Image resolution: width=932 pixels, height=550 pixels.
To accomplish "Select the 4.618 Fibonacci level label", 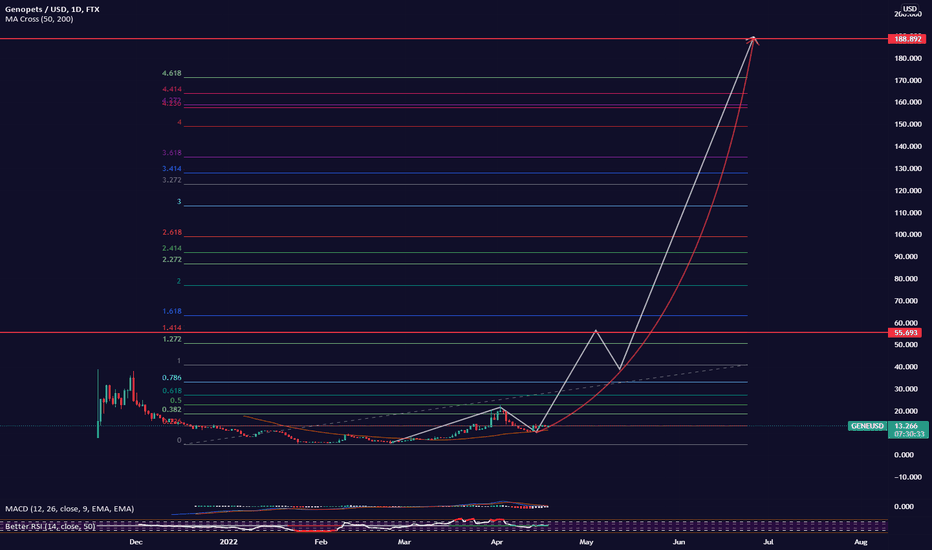I will pos(172,74).
